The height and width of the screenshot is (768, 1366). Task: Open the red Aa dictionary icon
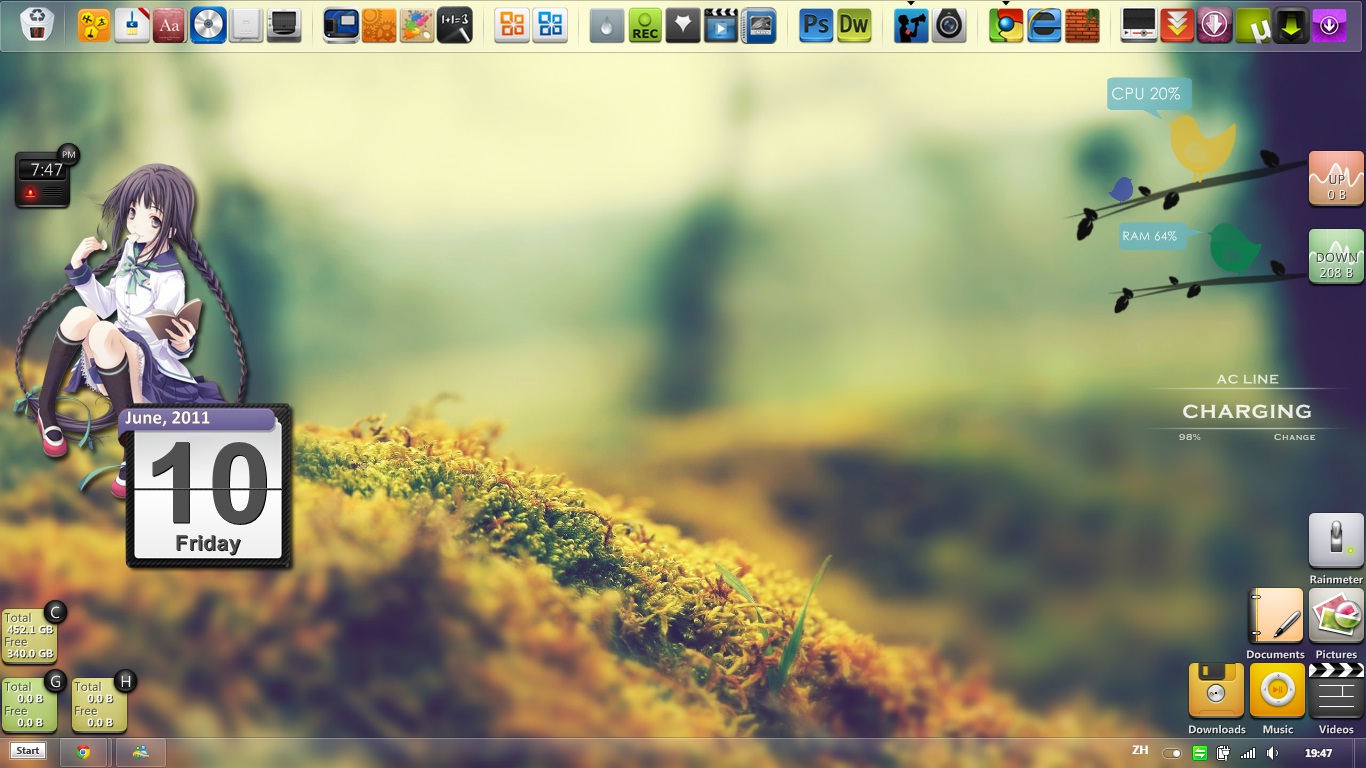click(x=169, y=25)
